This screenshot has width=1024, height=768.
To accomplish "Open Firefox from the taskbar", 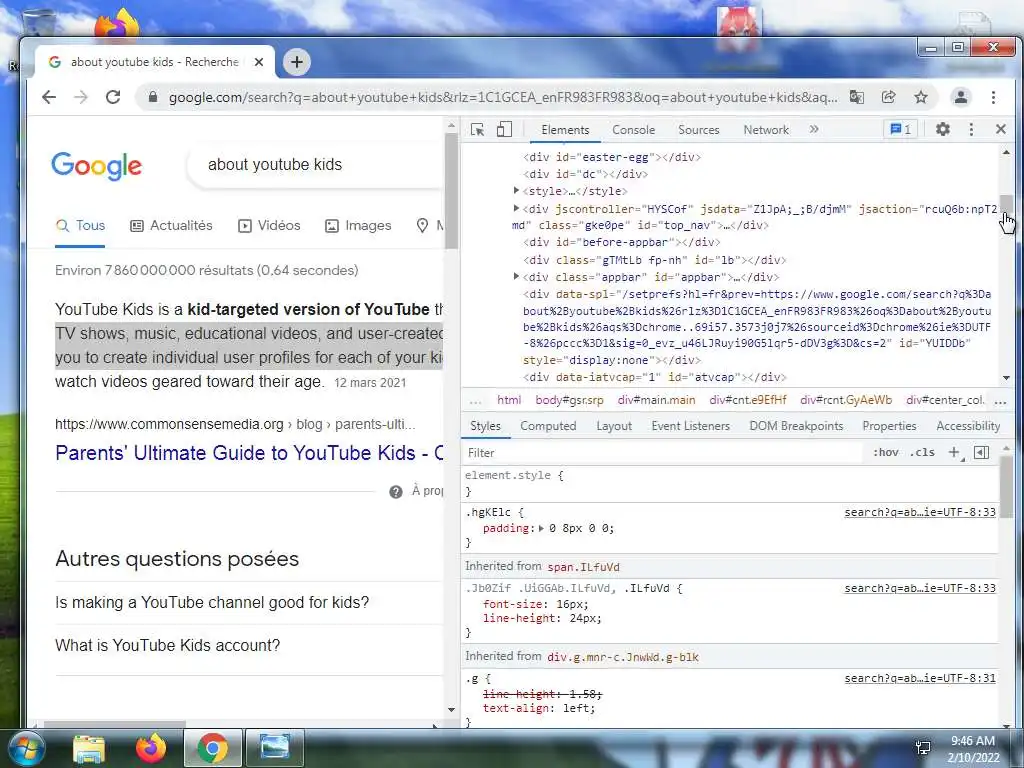I will point(150,748).
